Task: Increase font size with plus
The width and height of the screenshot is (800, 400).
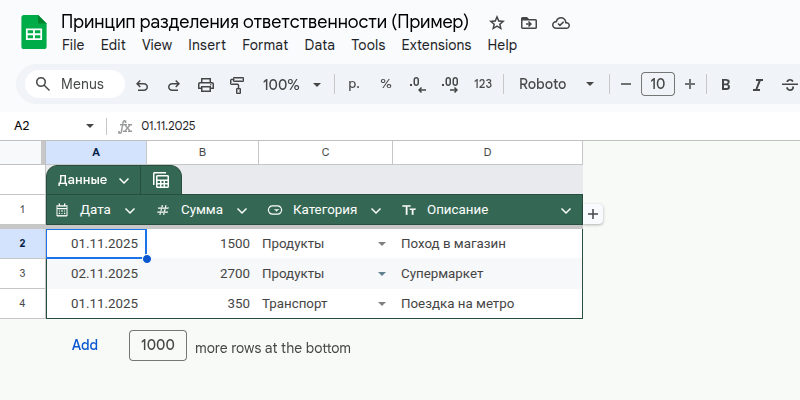Action: tap(690, 84)
